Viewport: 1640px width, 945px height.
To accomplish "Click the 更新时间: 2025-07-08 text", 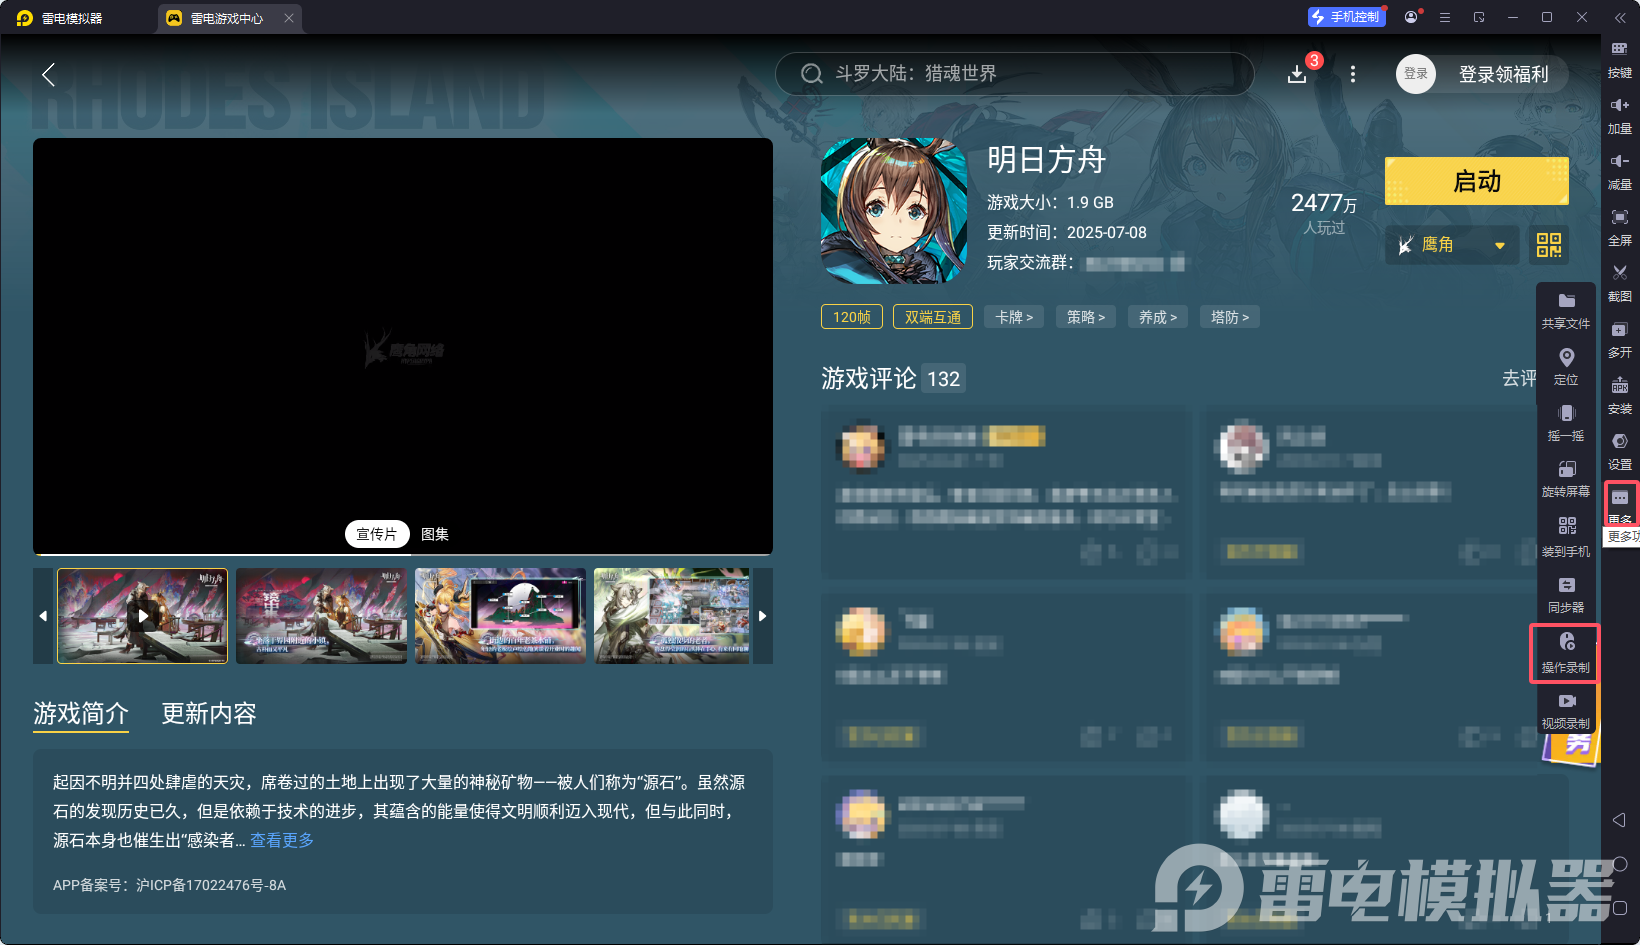I will click(x=1067, y=232).
